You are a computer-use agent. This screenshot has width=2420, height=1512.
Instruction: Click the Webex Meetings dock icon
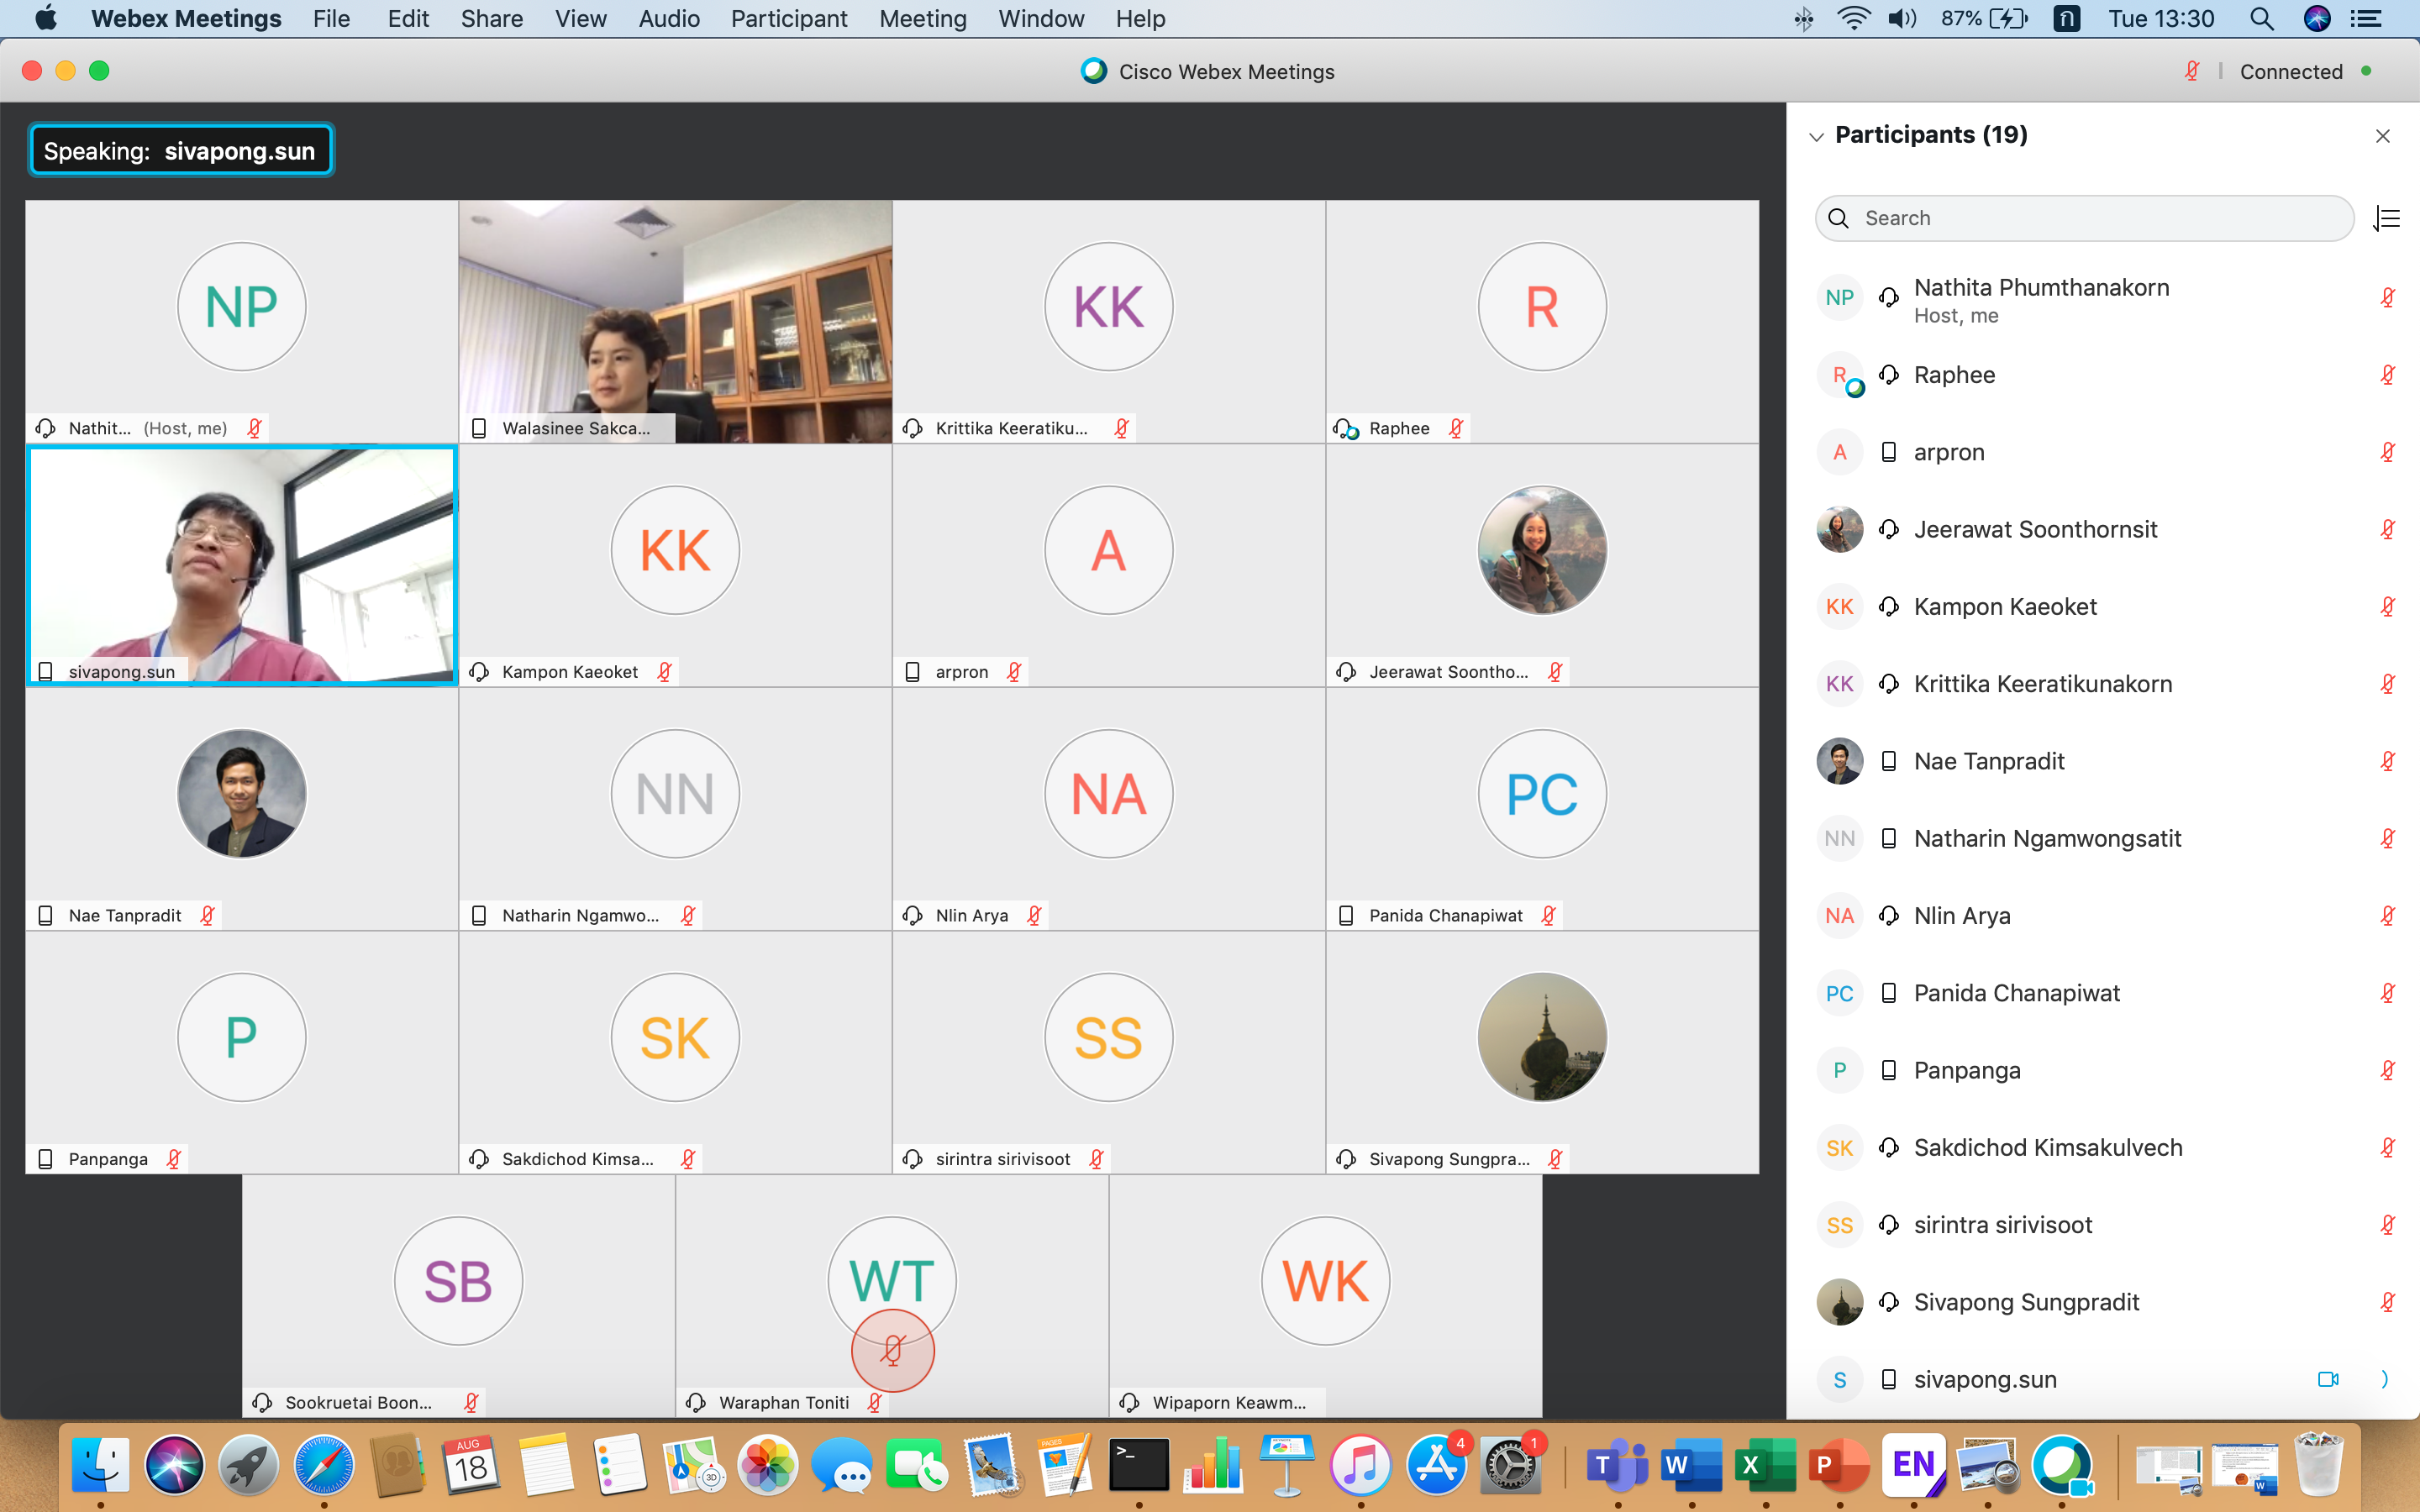click(2062, 1465)
